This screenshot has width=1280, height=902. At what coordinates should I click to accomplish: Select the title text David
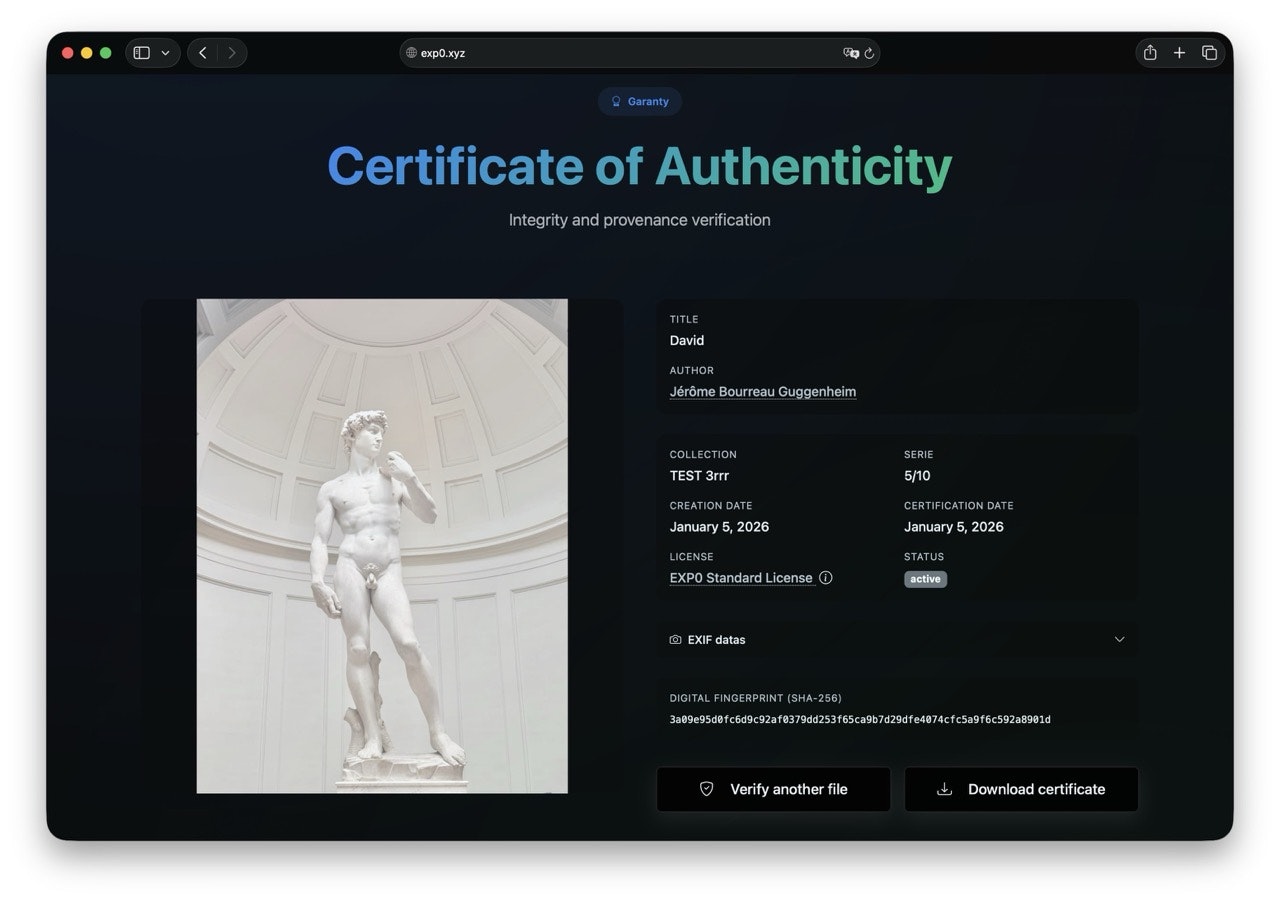pos(687,341)
